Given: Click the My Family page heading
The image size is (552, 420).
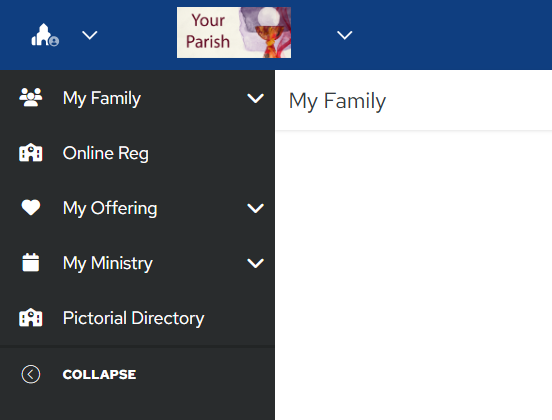Looking at the screenshot, I should coord(337,101).
